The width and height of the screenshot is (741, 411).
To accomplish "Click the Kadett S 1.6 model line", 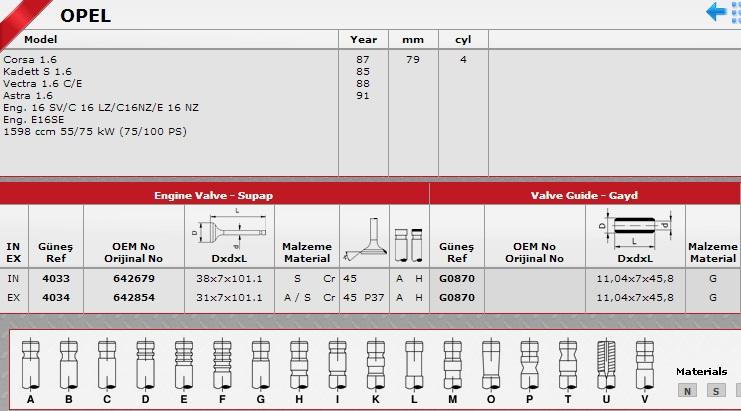I will tap(37, 71).
